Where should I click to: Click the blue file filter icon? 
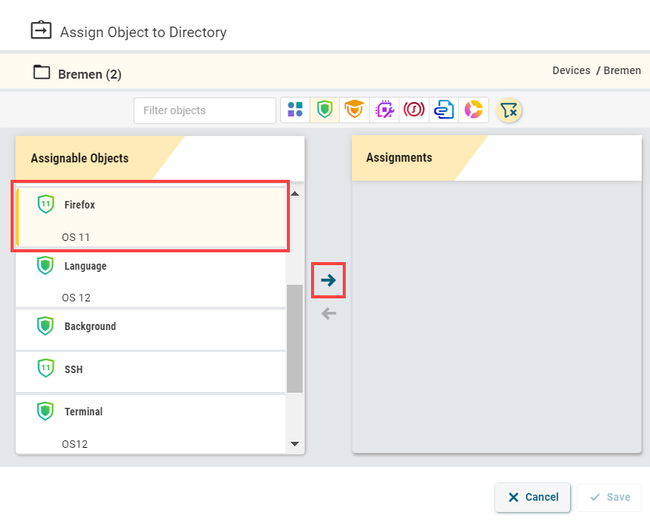(x=443, y=110)
